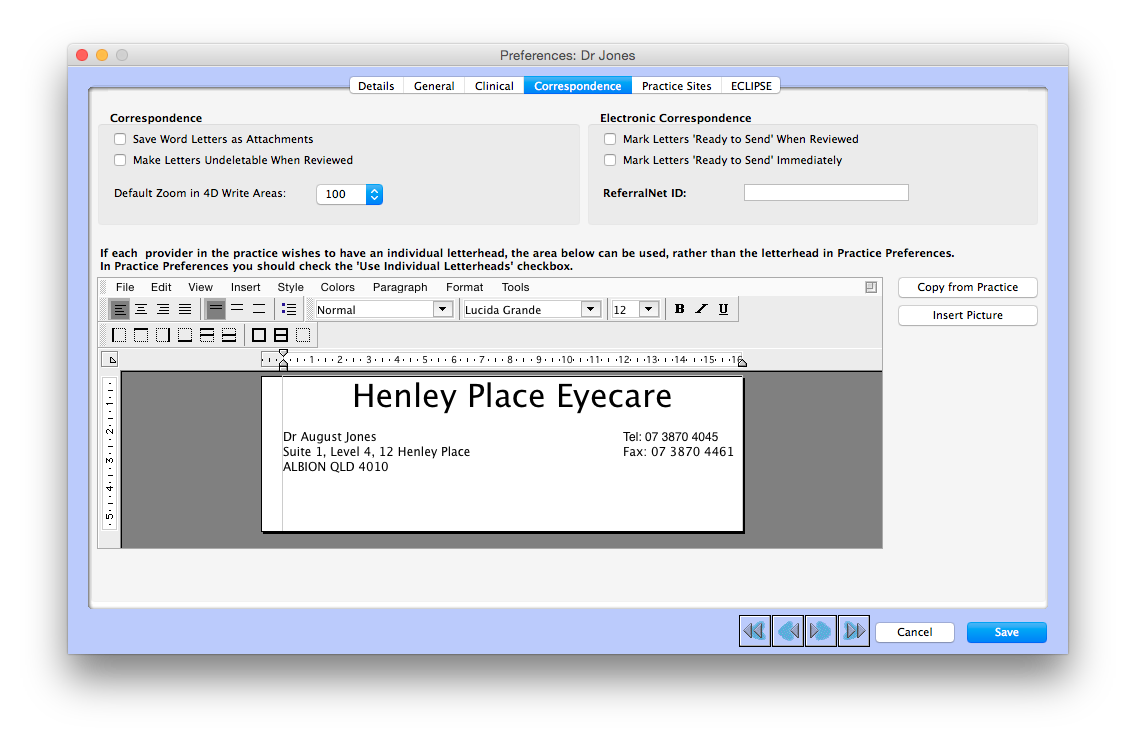Center align text in letterhead editor
The image size is (1136, 746).
(141, 309)
